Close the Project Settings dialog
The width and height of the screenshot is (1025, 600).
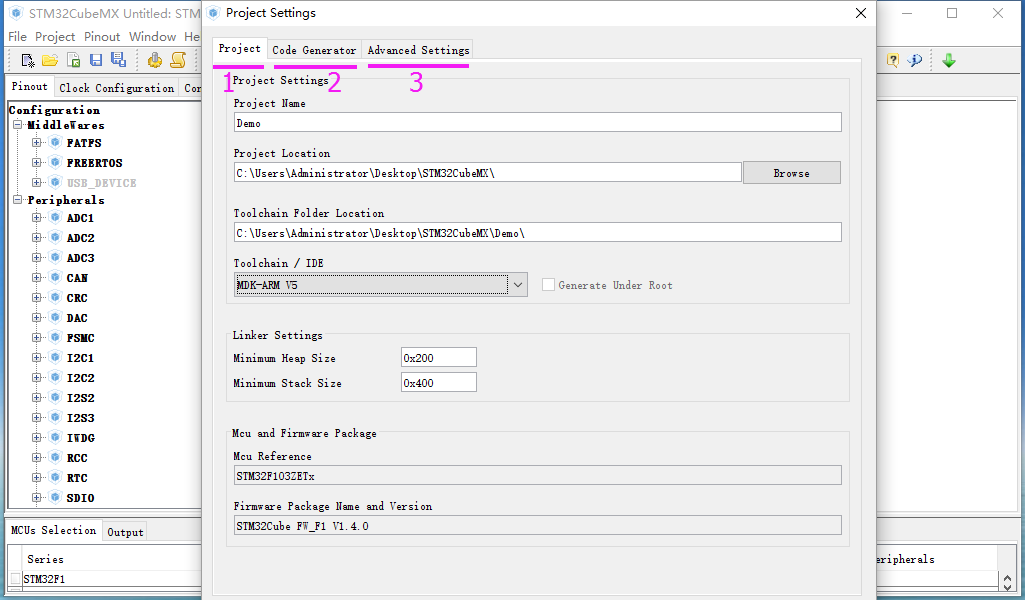[861, 13]
